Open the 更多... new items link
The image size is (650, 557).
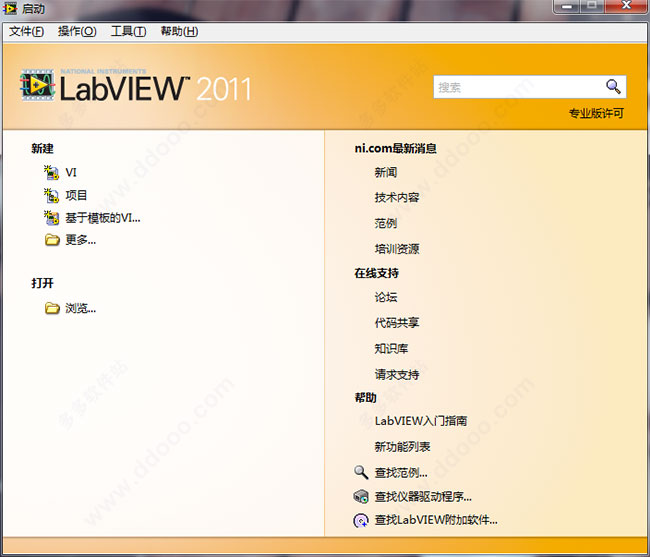point(80,240)
